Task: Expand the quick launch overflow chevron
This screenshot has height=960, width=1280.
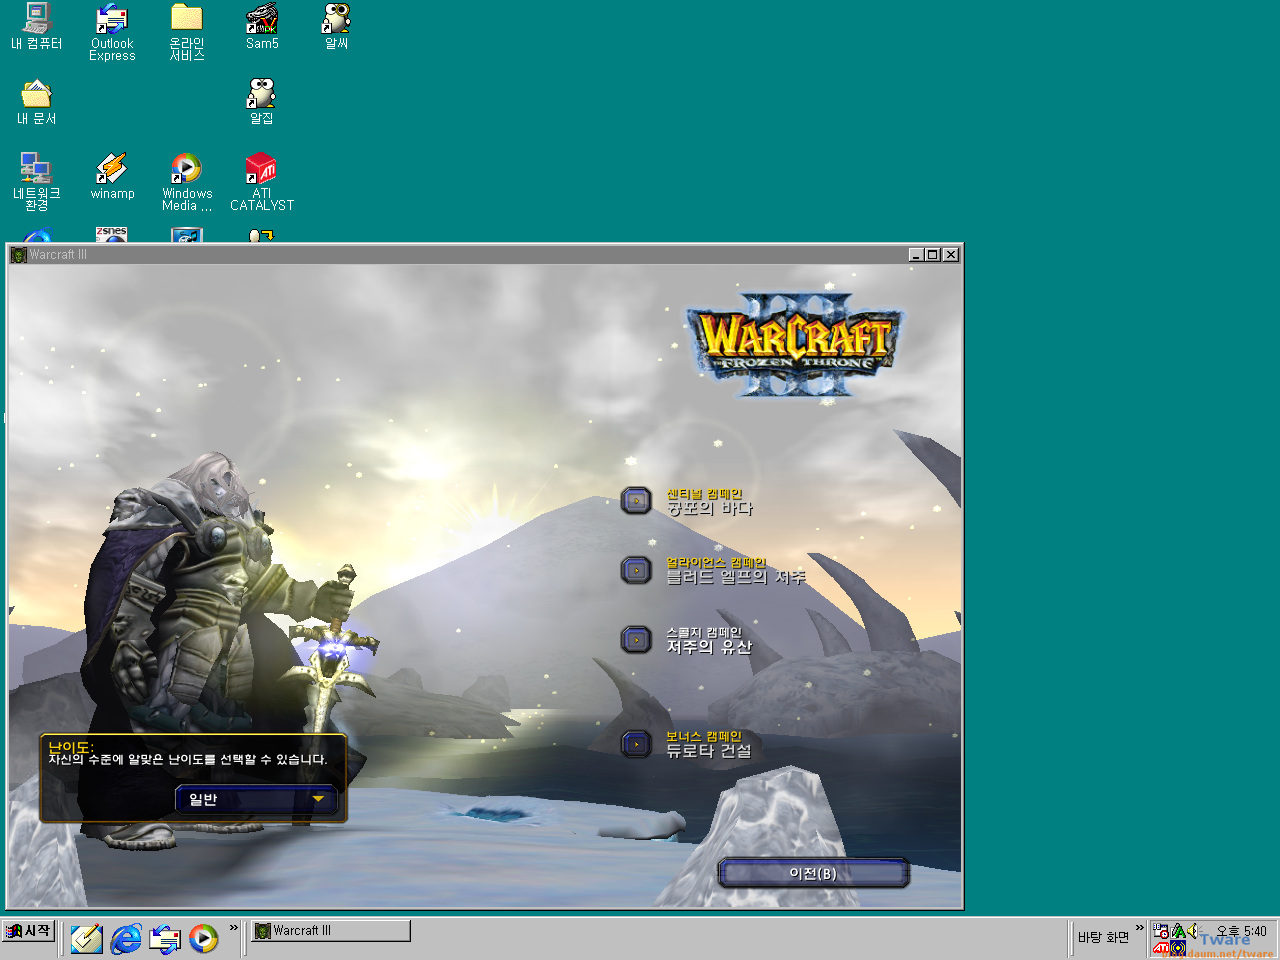Action: tap(234, 928)
